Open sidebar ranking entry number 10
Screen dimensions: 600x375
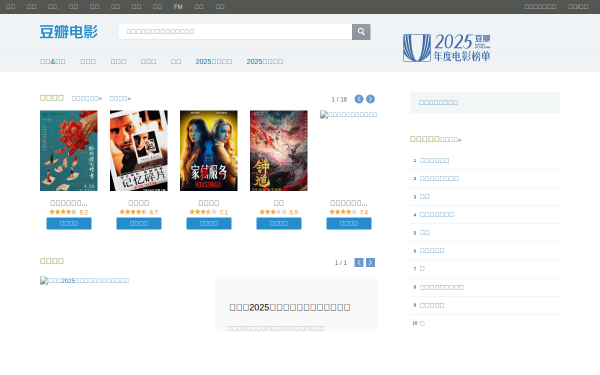tap(422, 323)
